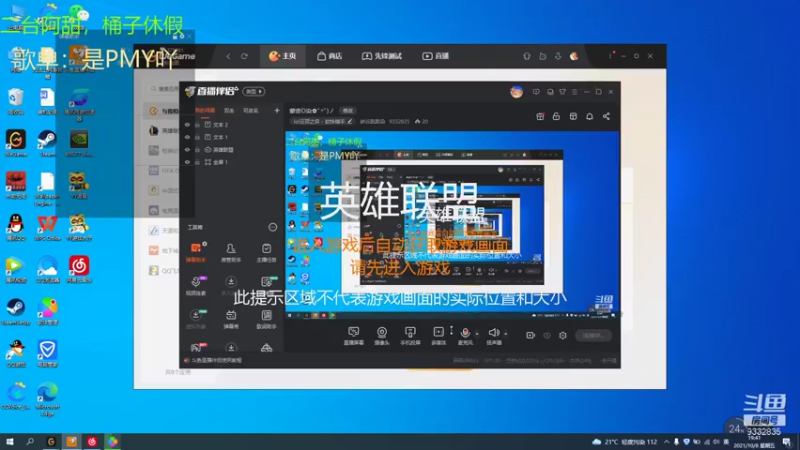Toggle lock on 文本 2 source

pyautogui.click(x=197, y=124)
